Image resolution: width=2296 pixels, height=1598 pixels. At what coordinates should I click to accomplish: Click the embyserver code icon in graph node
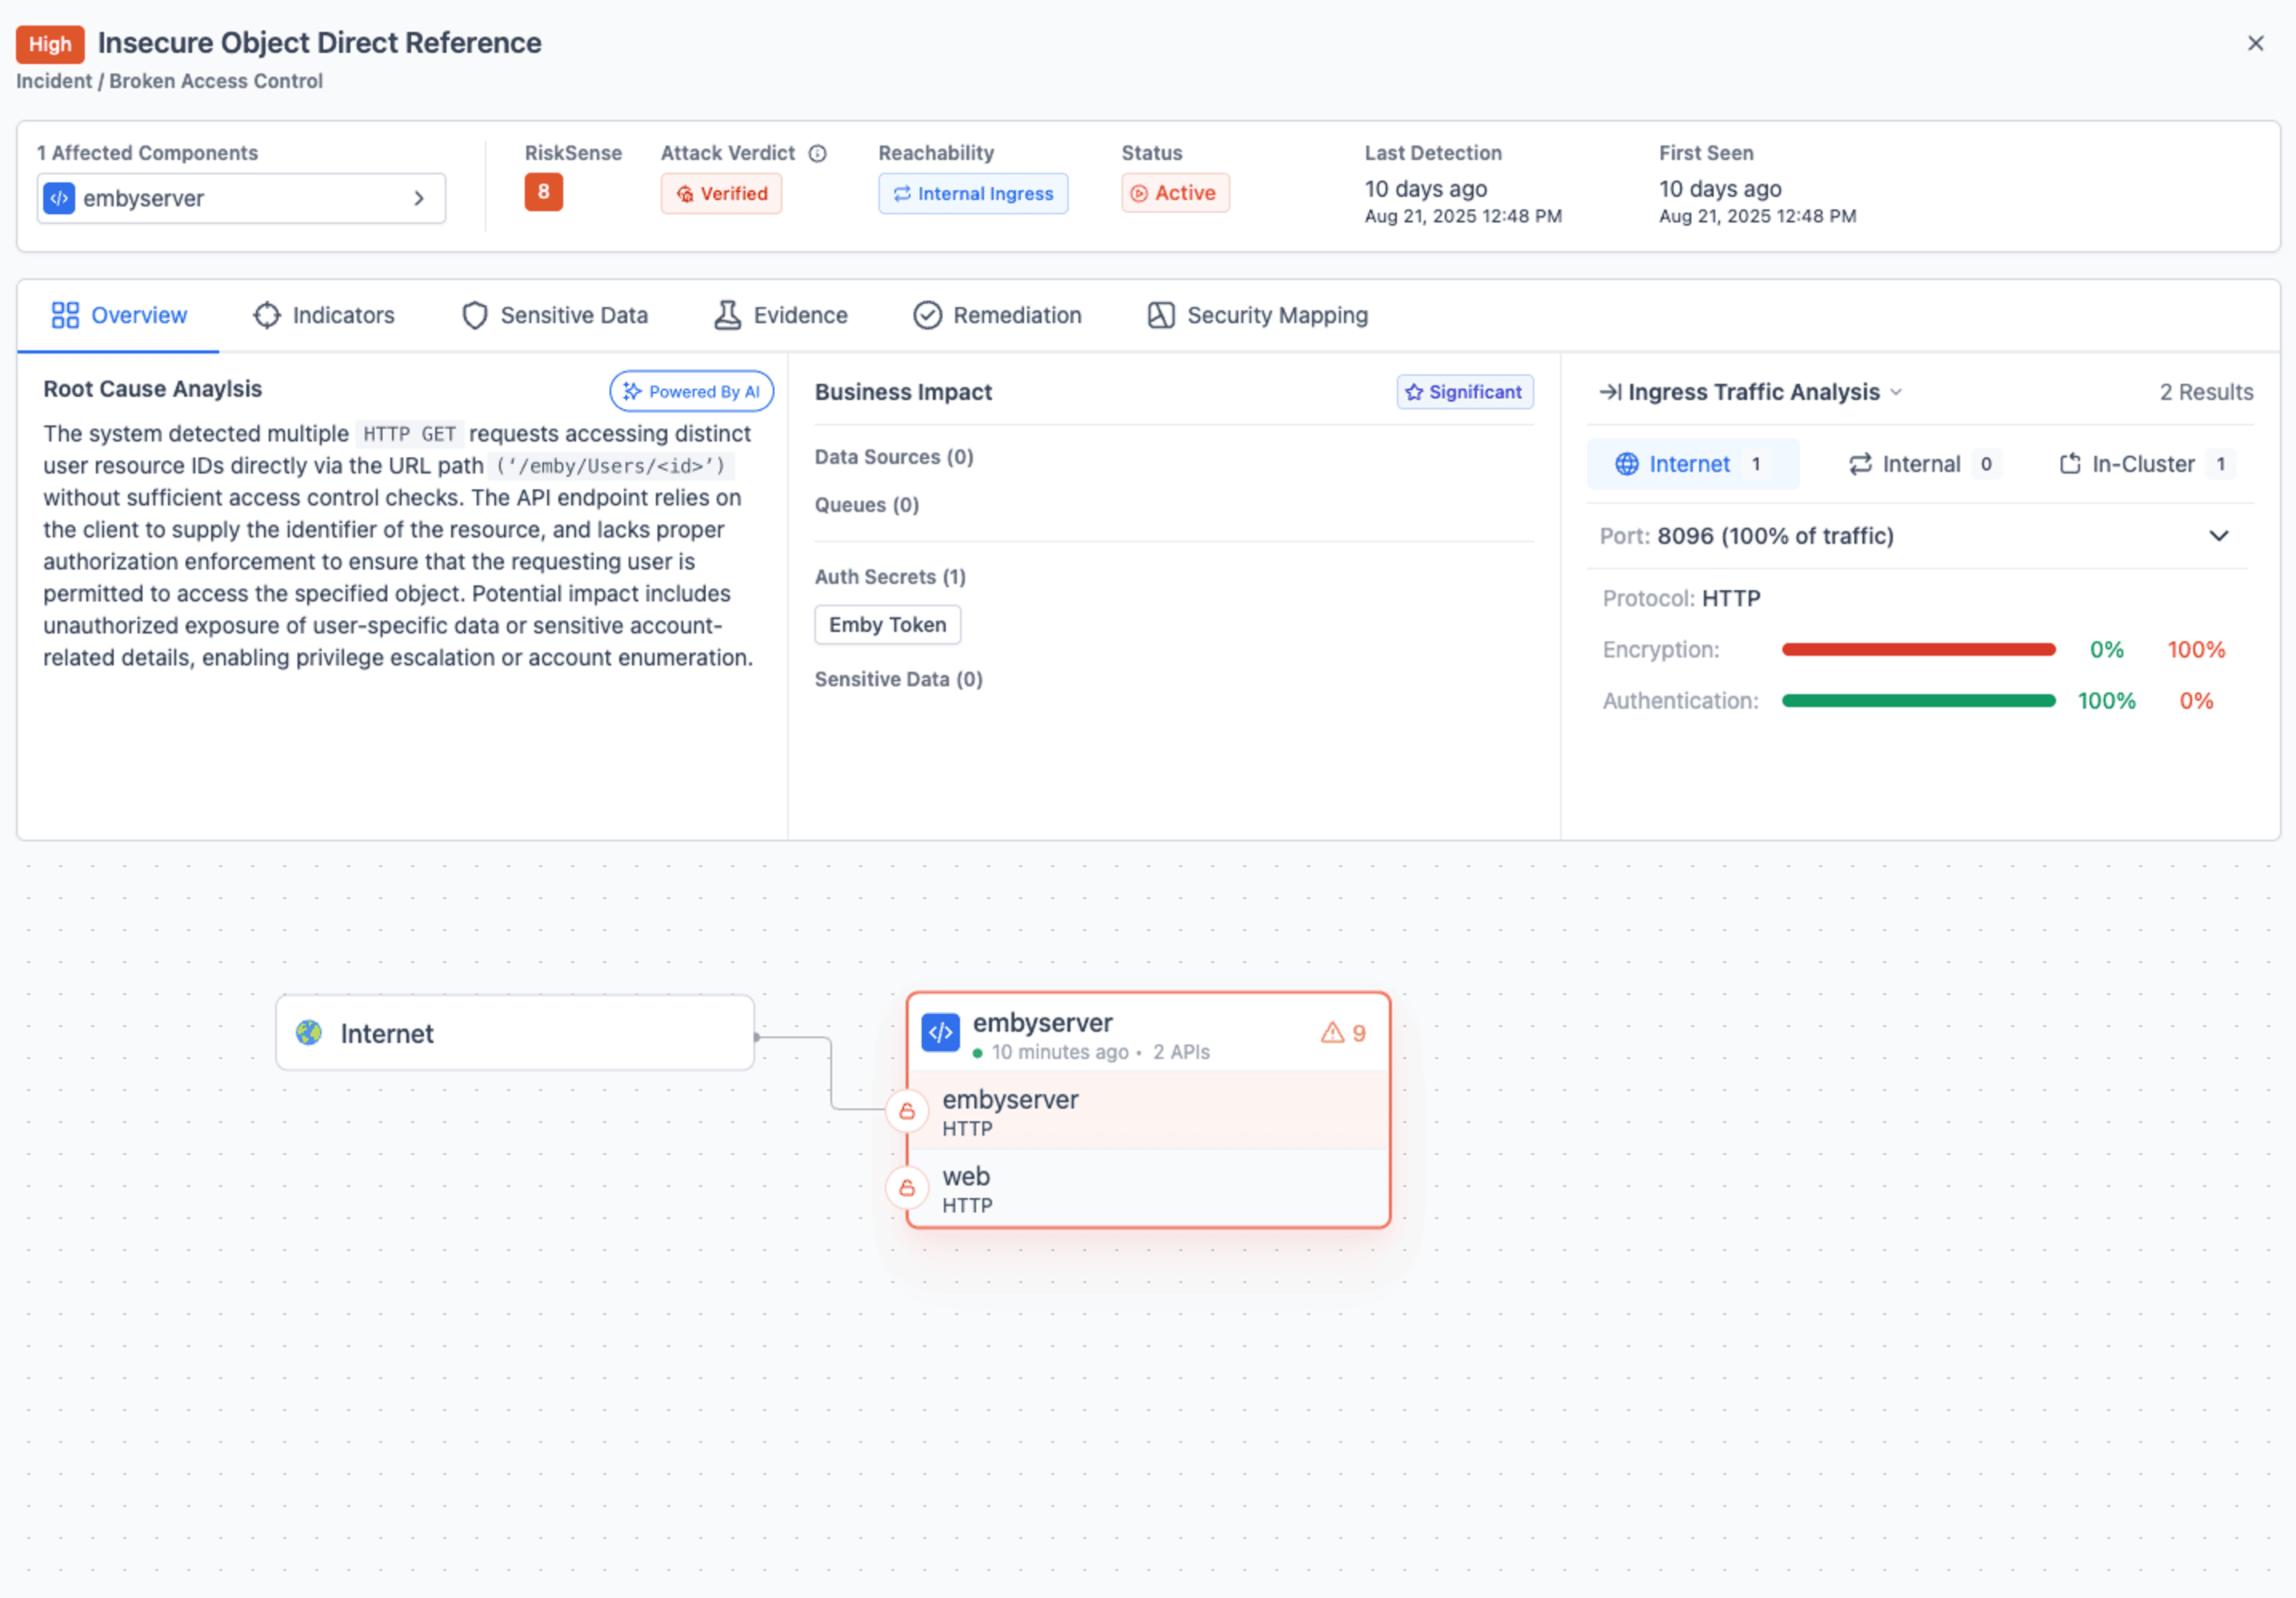point(940,1033)
